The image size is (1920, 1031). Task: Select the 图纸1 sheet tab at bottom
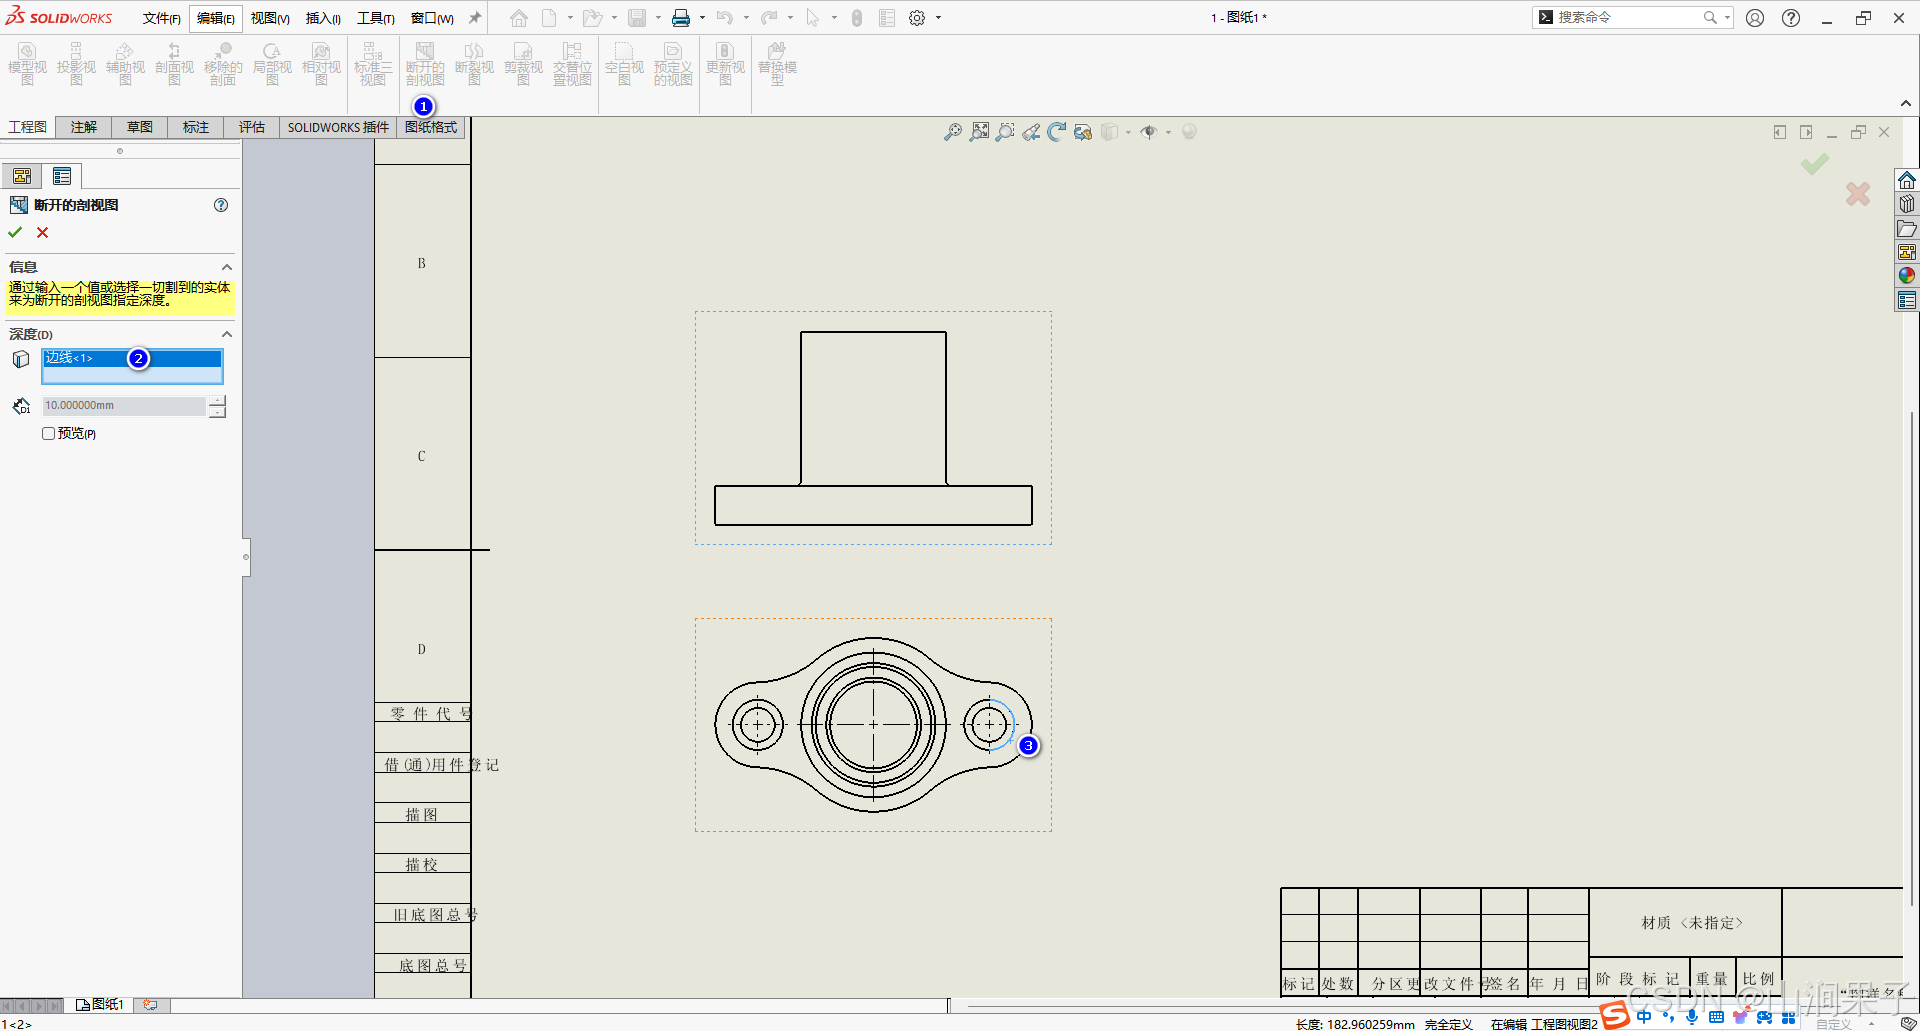(101, 1004)
